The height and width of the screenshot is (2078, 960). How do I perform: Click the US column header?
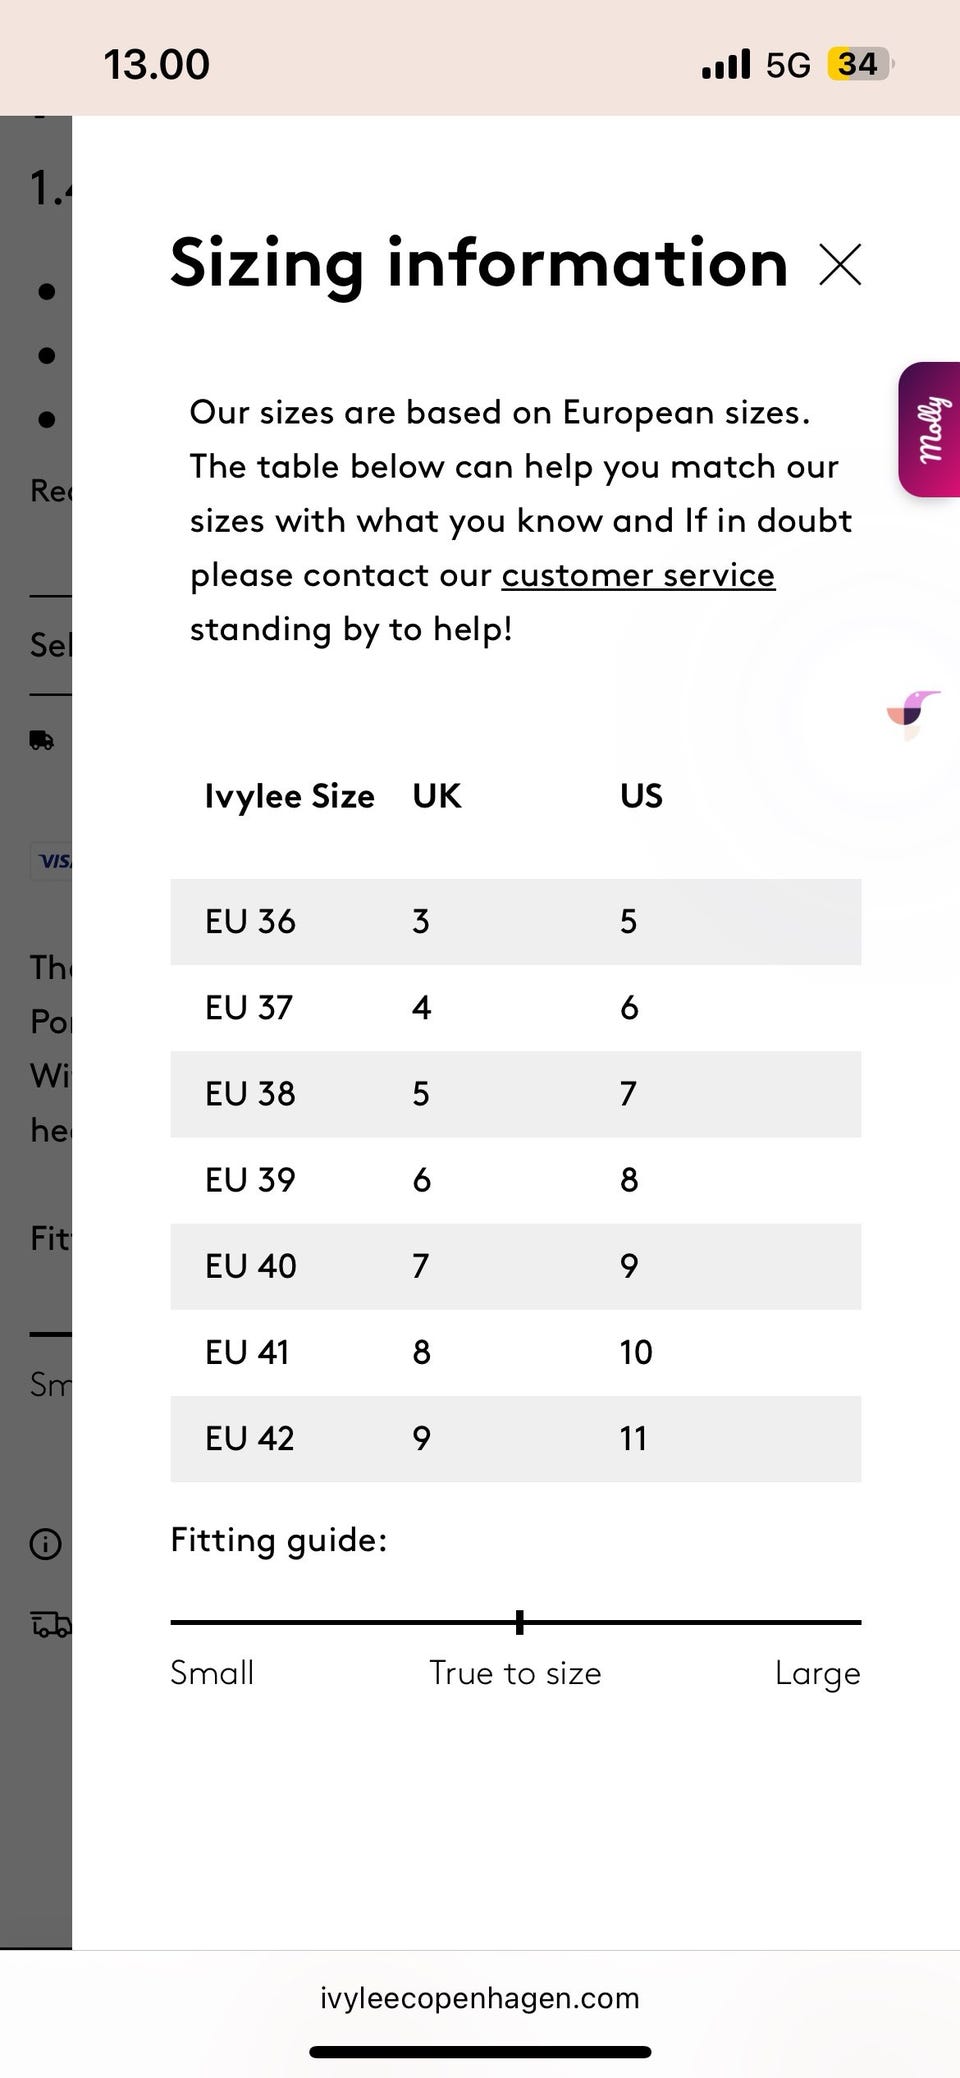pyautogui.click(x=641, y=796)
